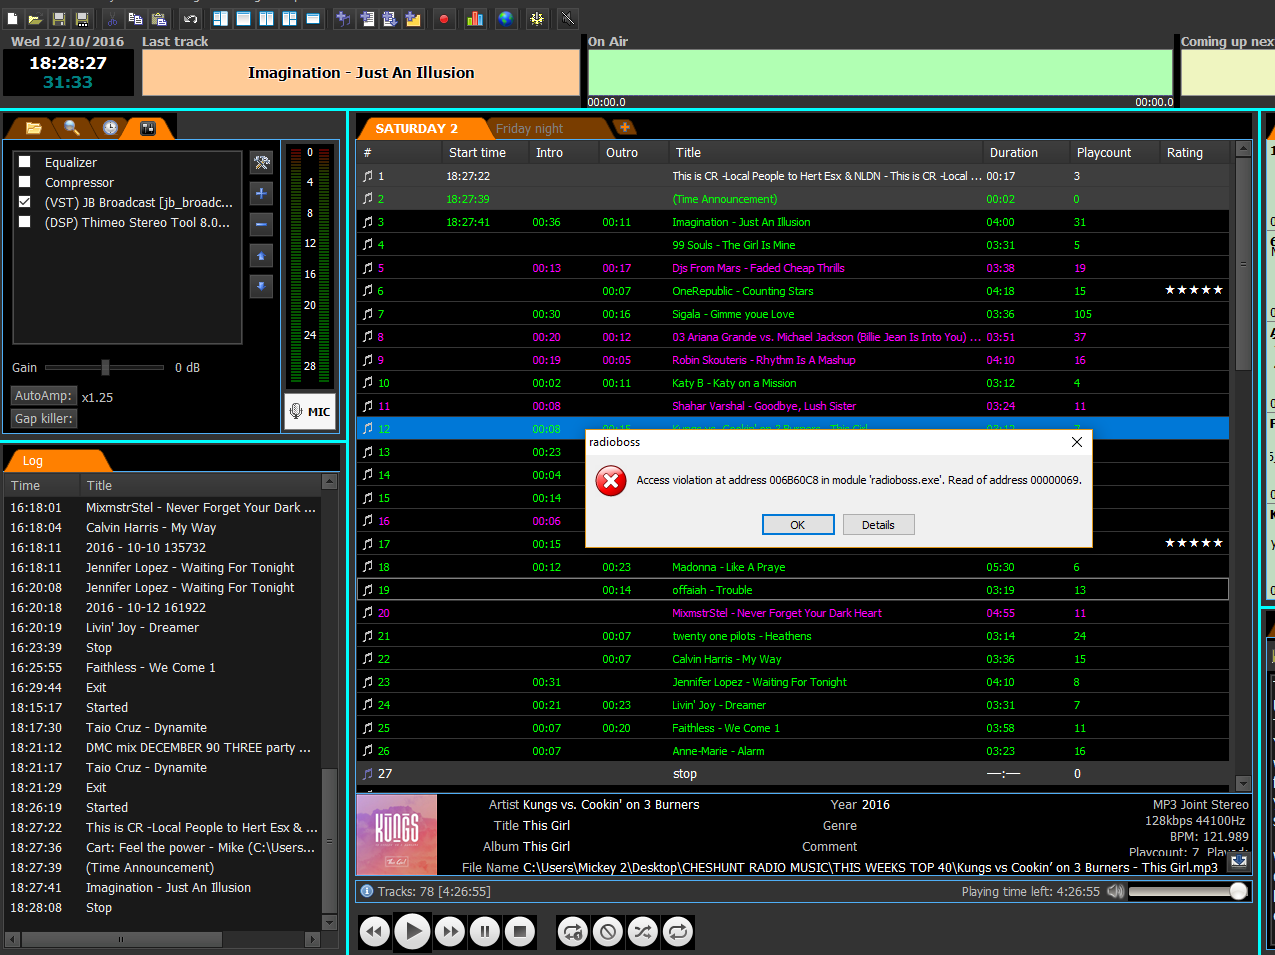The image size is (1275, 955).
Task: Click the first Save playlist floppy icon
Action: 59,19
